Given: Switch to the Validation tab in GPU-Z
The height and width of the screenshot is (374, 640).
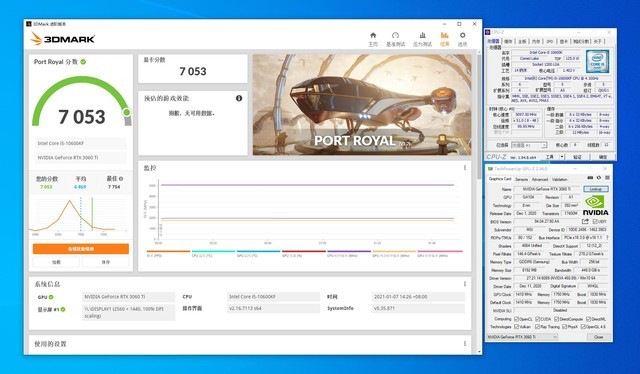Looking at the screenshot, I should click(559, 179).
